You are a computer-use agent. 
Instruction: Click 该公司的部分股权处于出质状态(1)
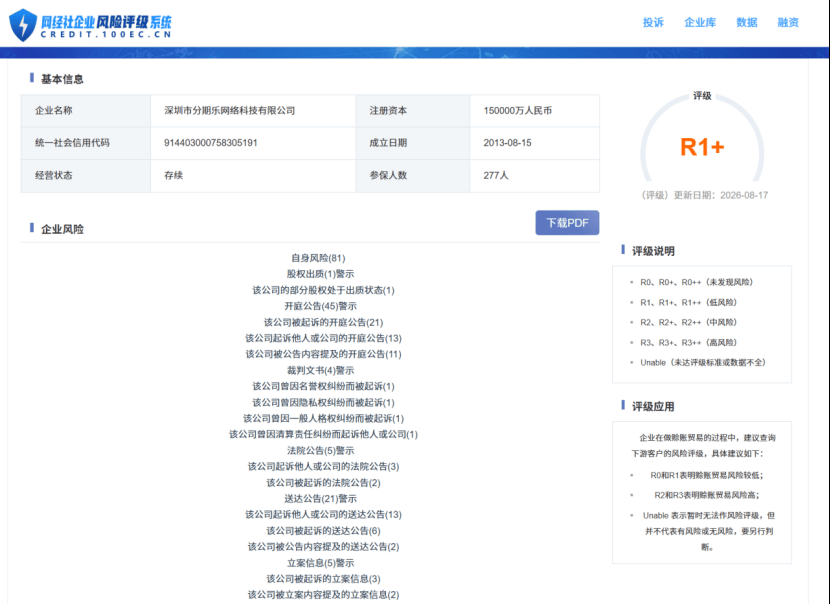coord(323,290)
